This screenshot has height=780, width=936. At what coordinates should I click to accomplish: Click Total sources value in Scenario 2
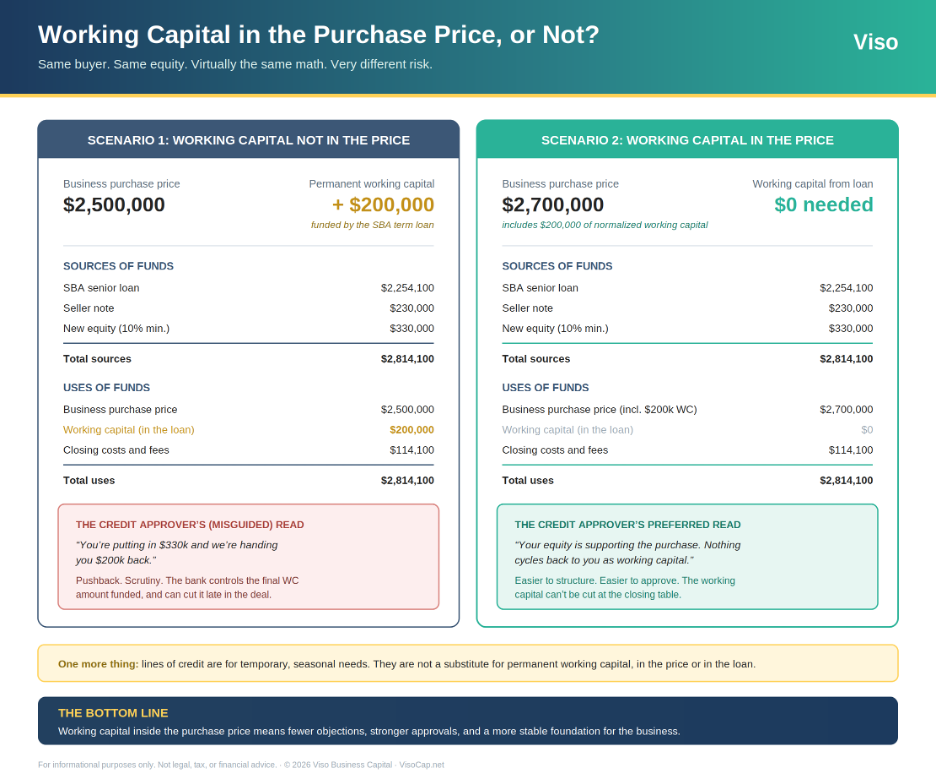point(846,359)
